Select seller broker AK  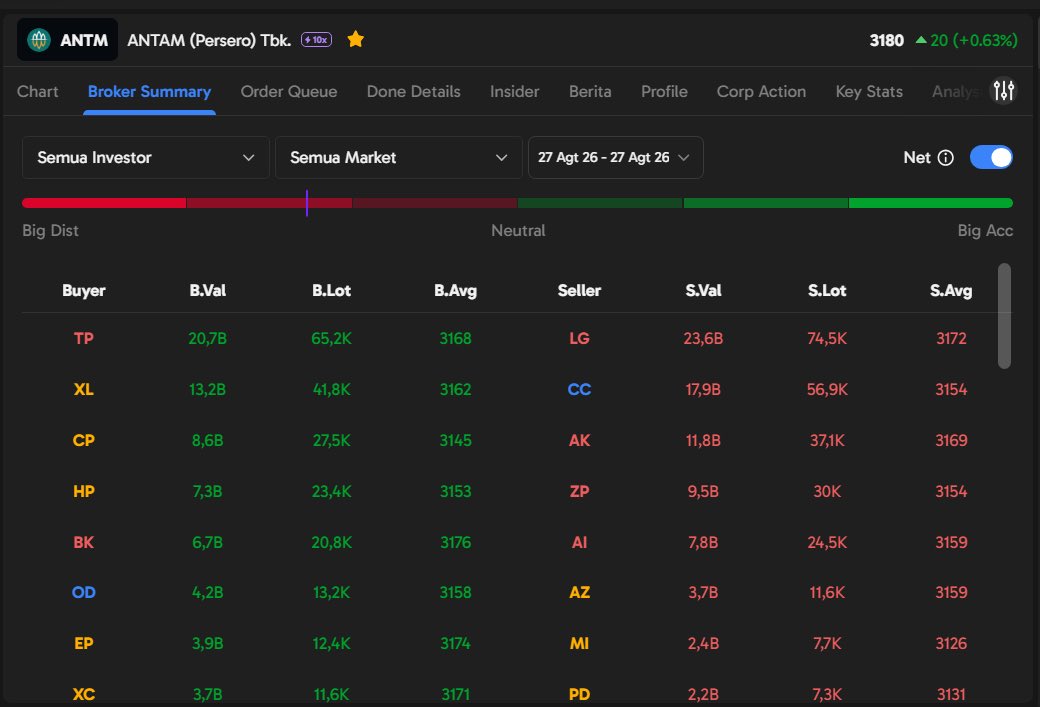(x=579, y=440)
